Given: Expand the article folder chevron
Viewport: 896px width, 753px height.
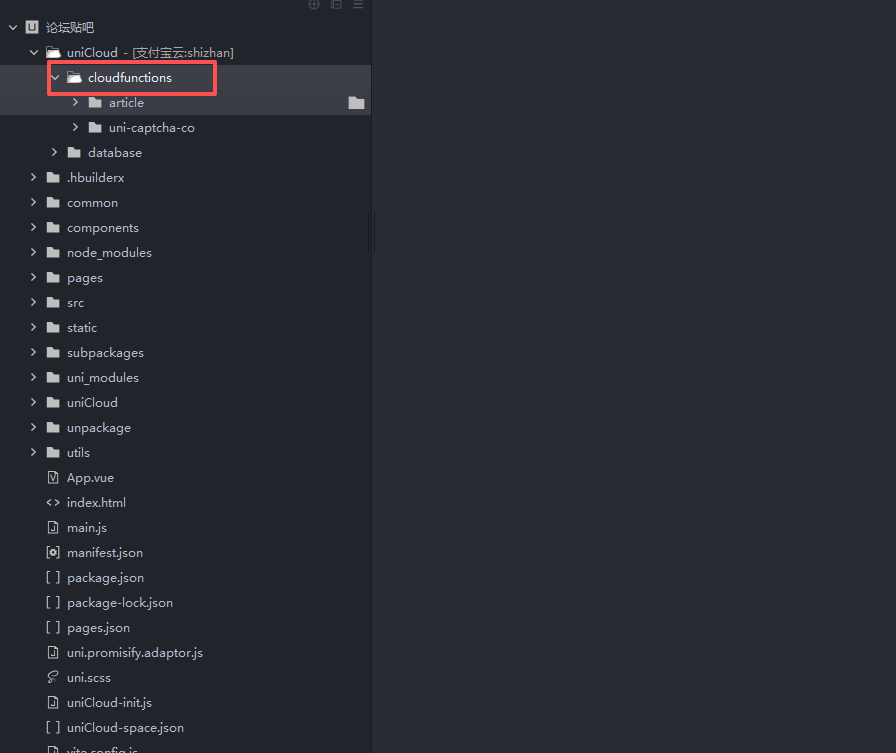Looking at the screenshot, I should pyautogui.click(x=75, y=102).
